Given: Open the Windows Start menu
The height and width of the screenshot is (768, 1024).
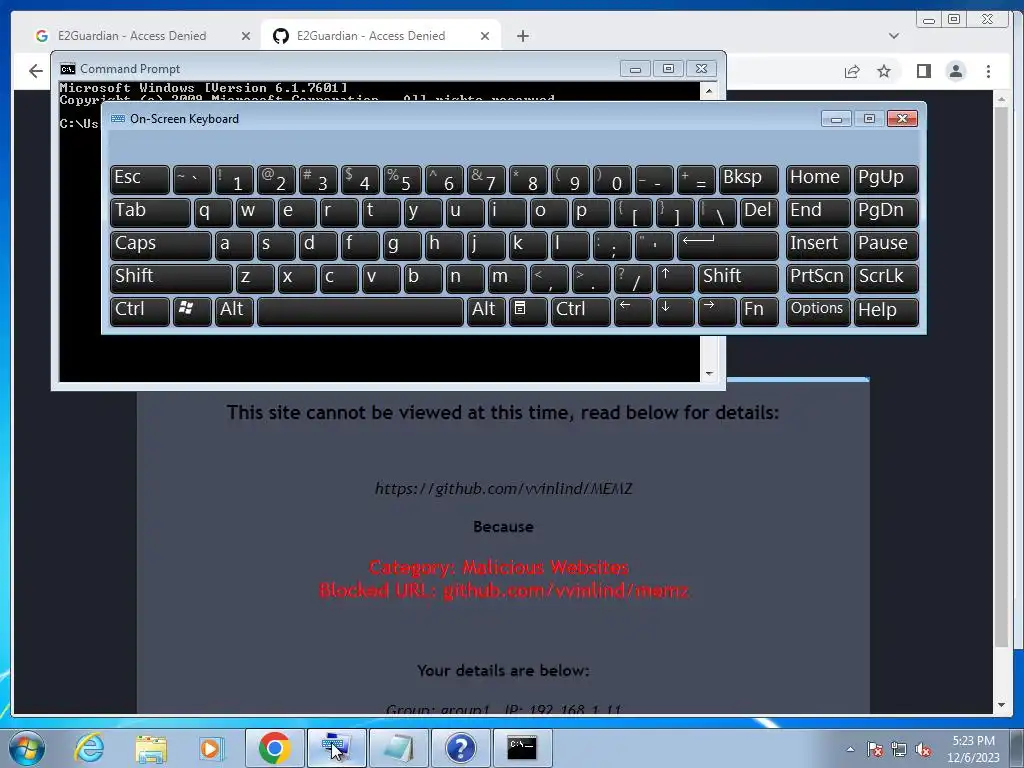Looking at the screenshot, I should pyautogui.click(x=26, y=748).
